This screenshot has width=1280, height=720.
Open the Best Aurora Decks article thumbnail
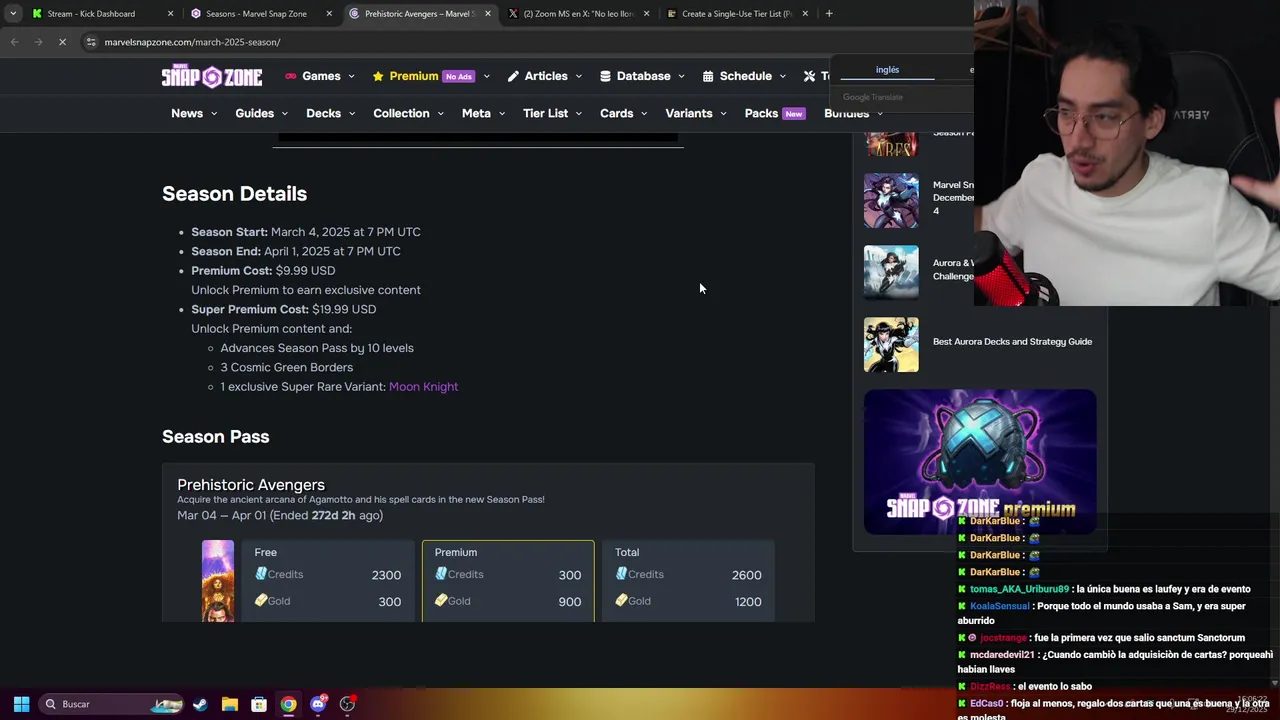click(x=891, y=345)
